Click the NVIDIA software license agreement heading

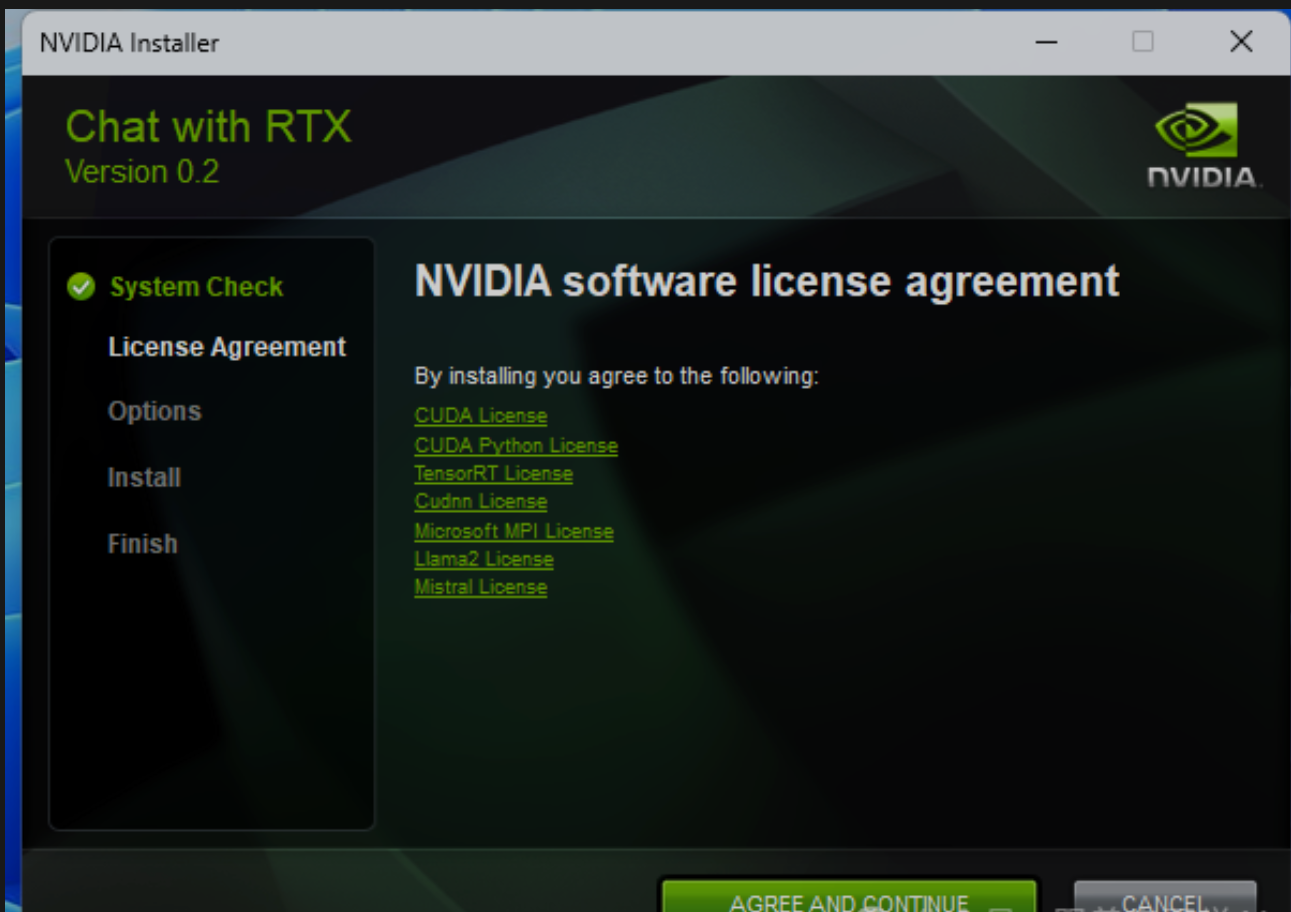[x=767, y=281]
